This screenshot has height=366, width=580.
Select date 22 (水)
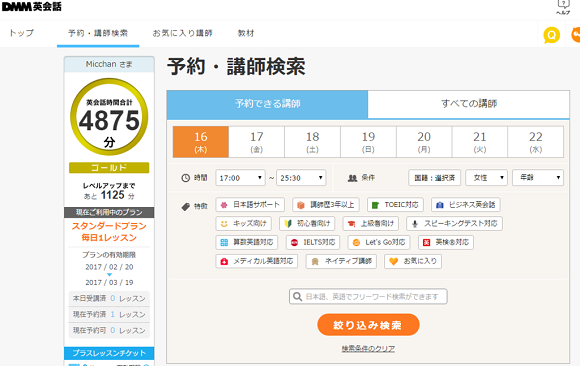coord(536,142)
